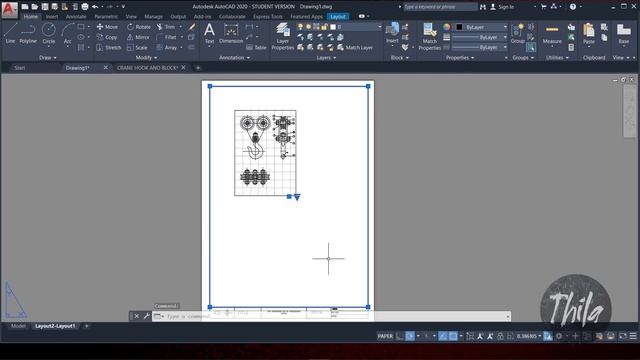Click the black ByLayer color swatch
This screenshot has height=360, width=640.
pos(459,27)
